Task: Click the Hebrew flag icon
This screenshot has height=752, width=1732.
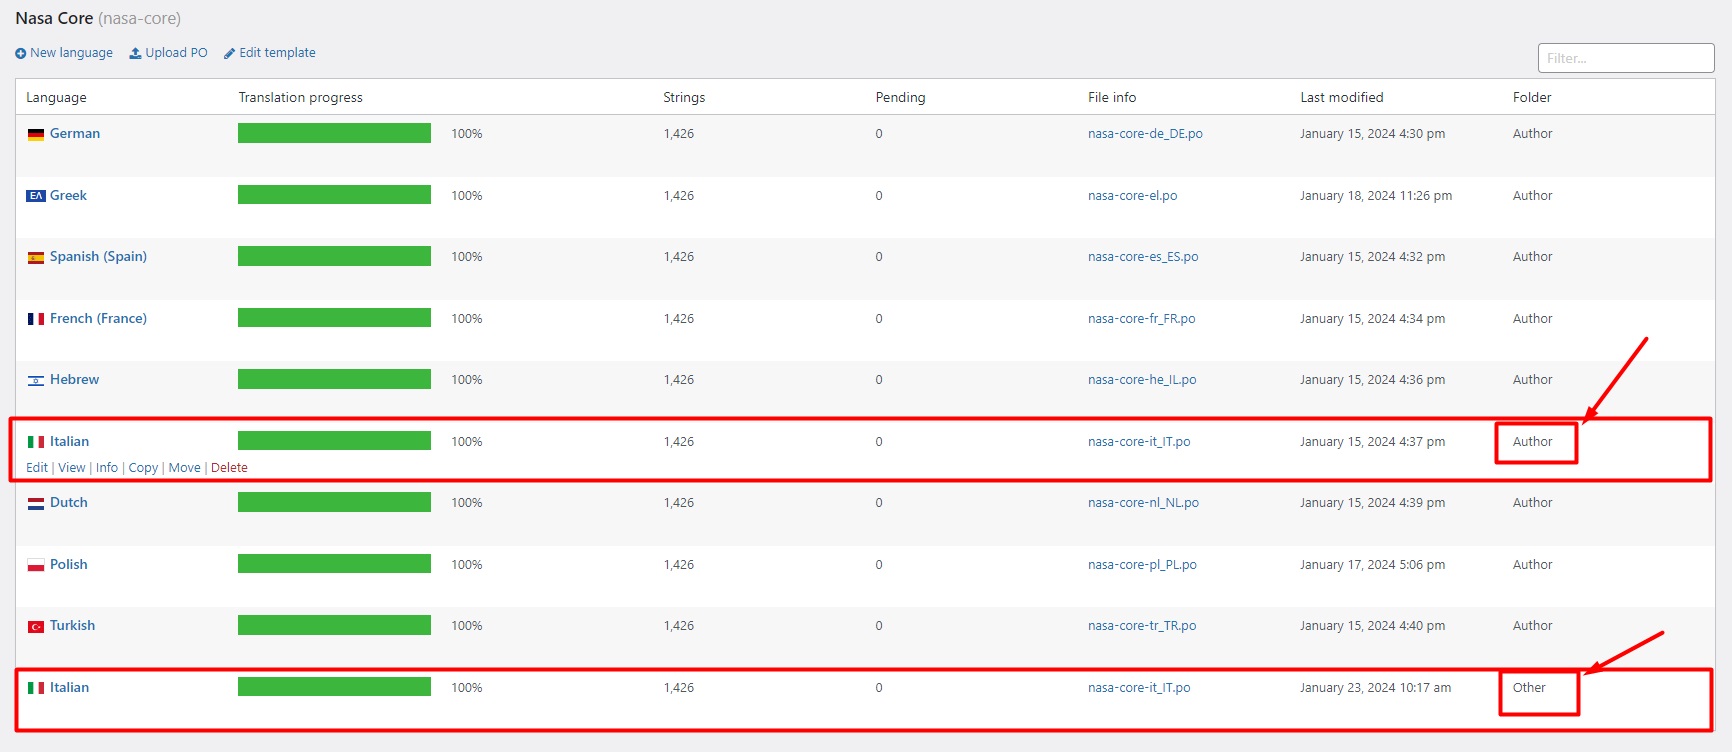Action: (36, 380)
